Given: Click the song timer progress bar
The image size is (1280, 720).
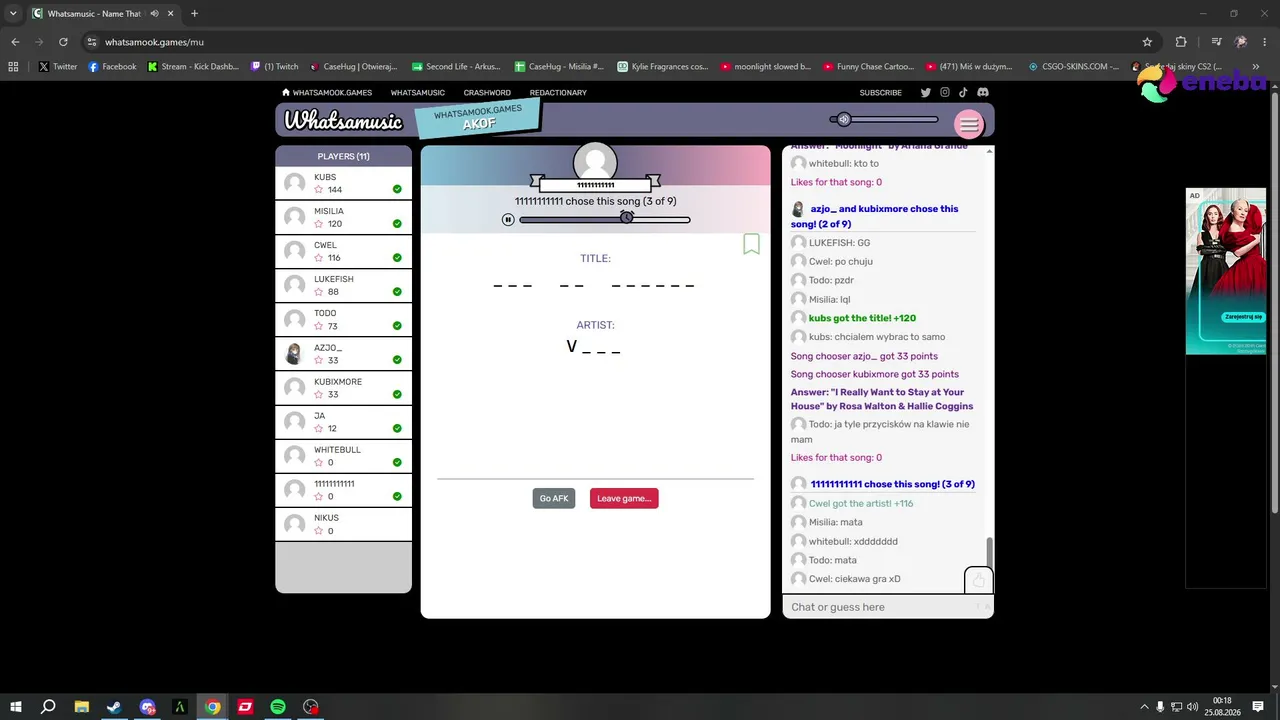Looking at the screenshot, I should tap(605, 220).
